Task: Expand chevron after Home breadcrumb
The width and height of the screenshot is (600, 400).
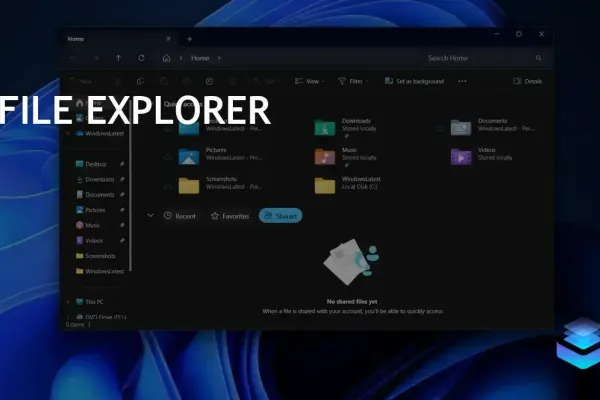Action: coord(219,58)
